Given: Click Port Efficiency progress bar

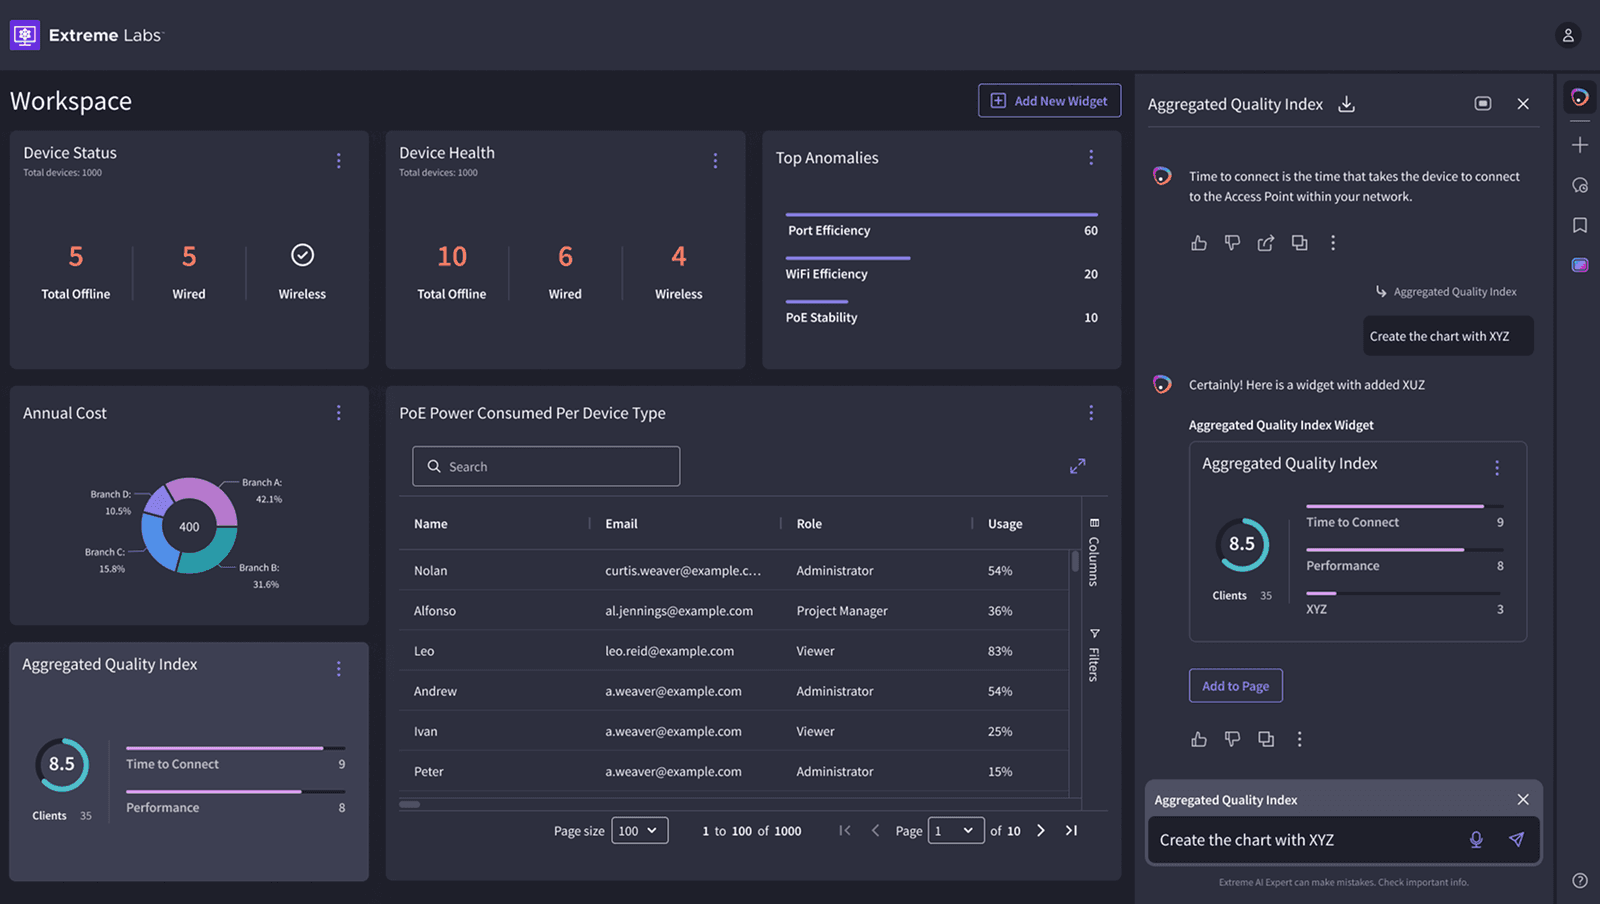Looking at the screenshot, I should click(942, 214).
